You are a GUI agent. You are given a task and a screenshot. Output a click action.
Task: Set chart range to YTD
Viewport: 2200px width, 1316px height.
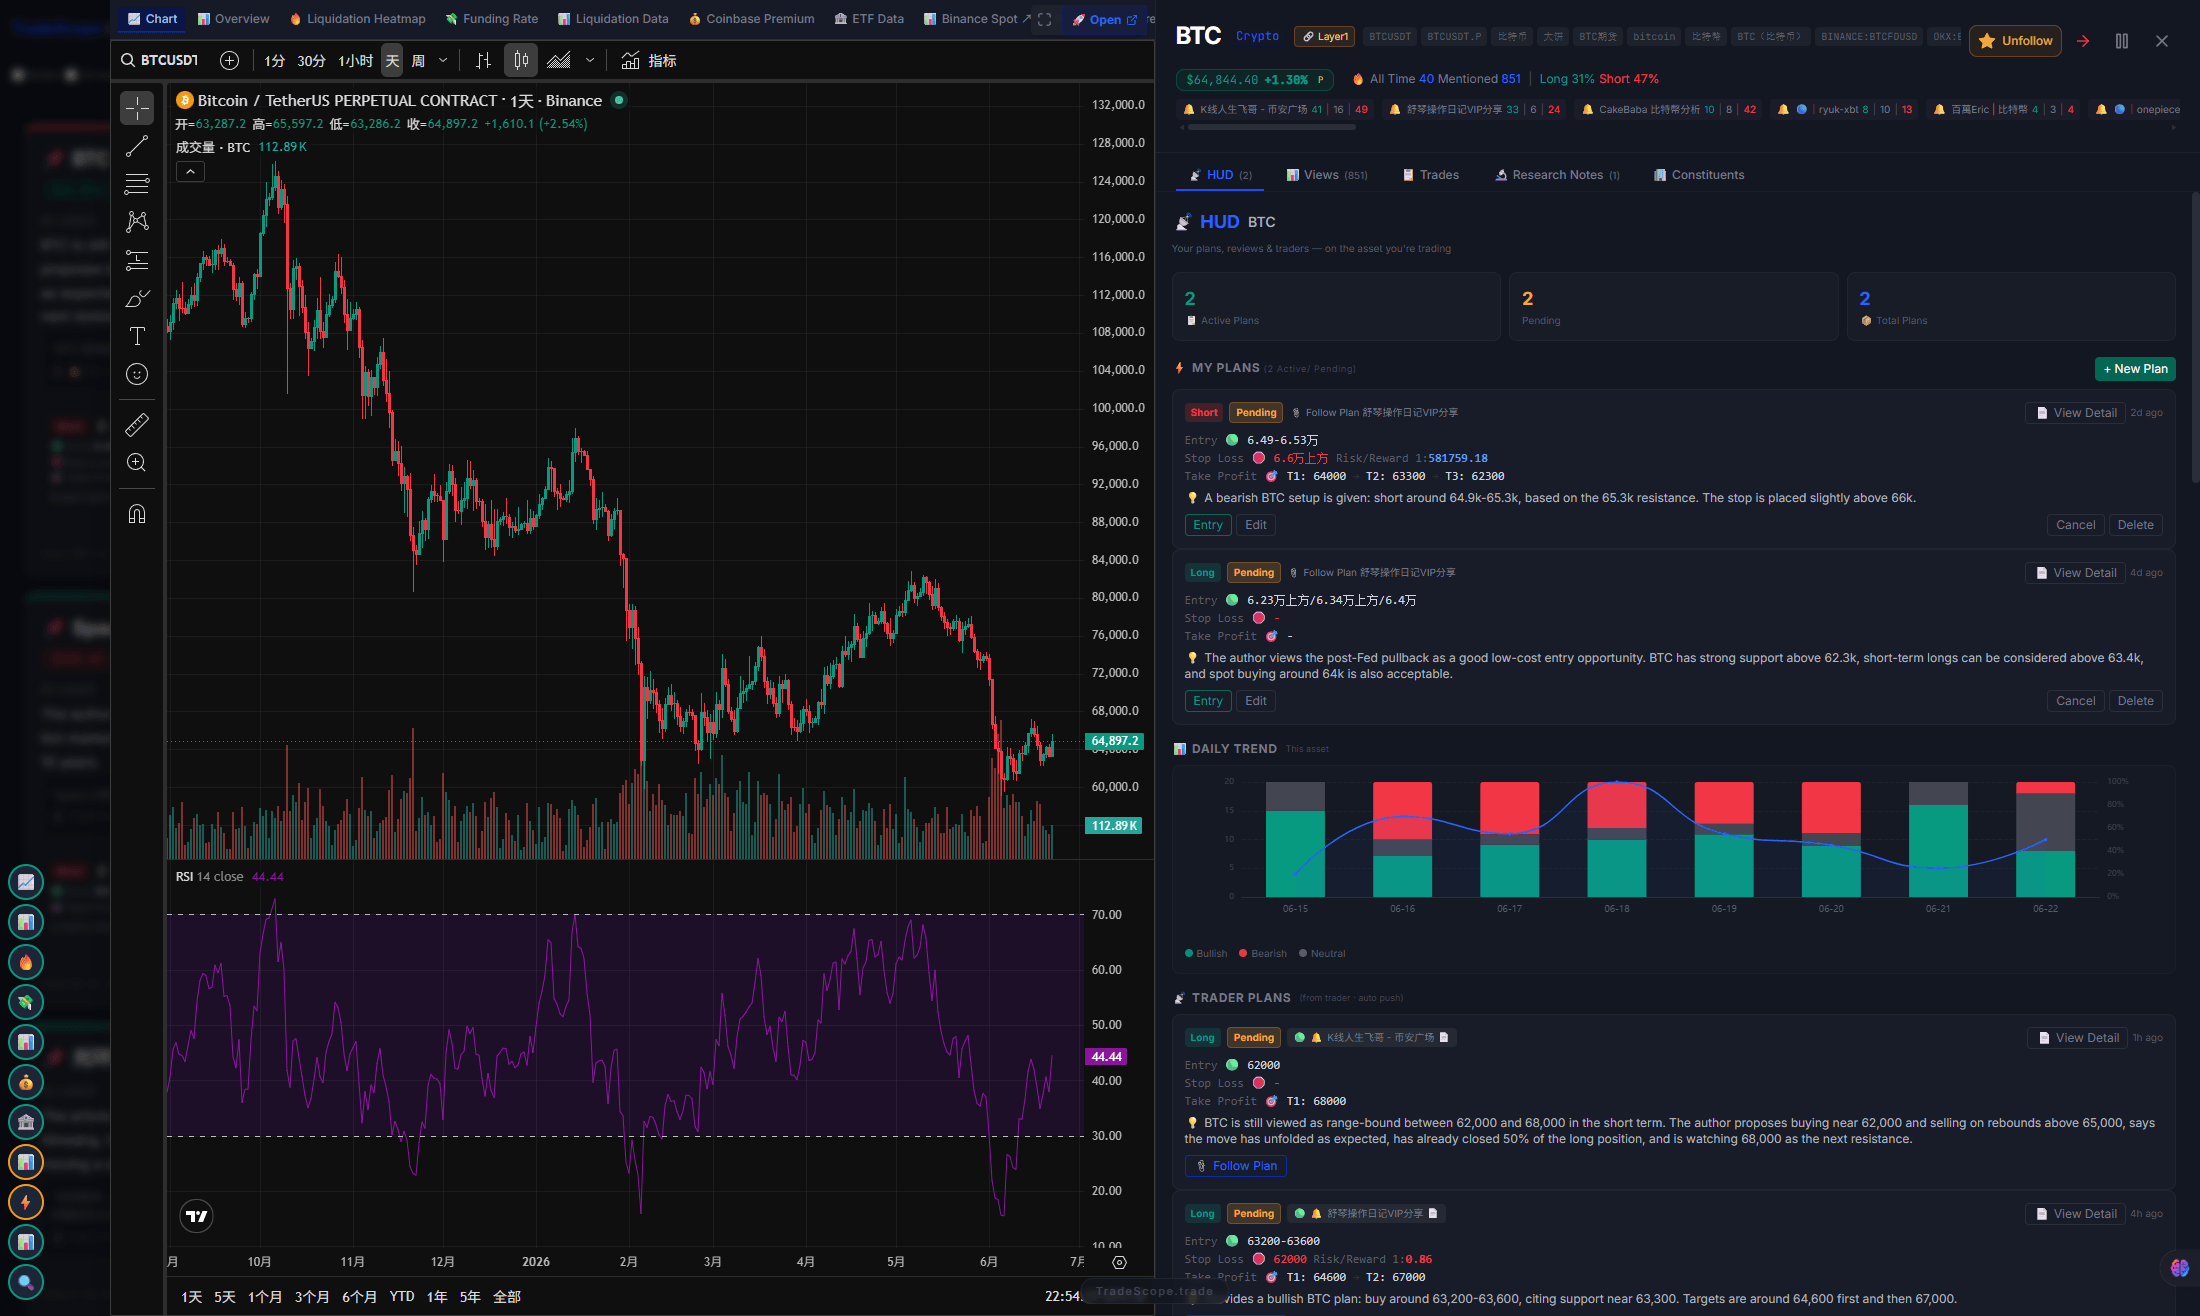click(x=402, y=1297)
